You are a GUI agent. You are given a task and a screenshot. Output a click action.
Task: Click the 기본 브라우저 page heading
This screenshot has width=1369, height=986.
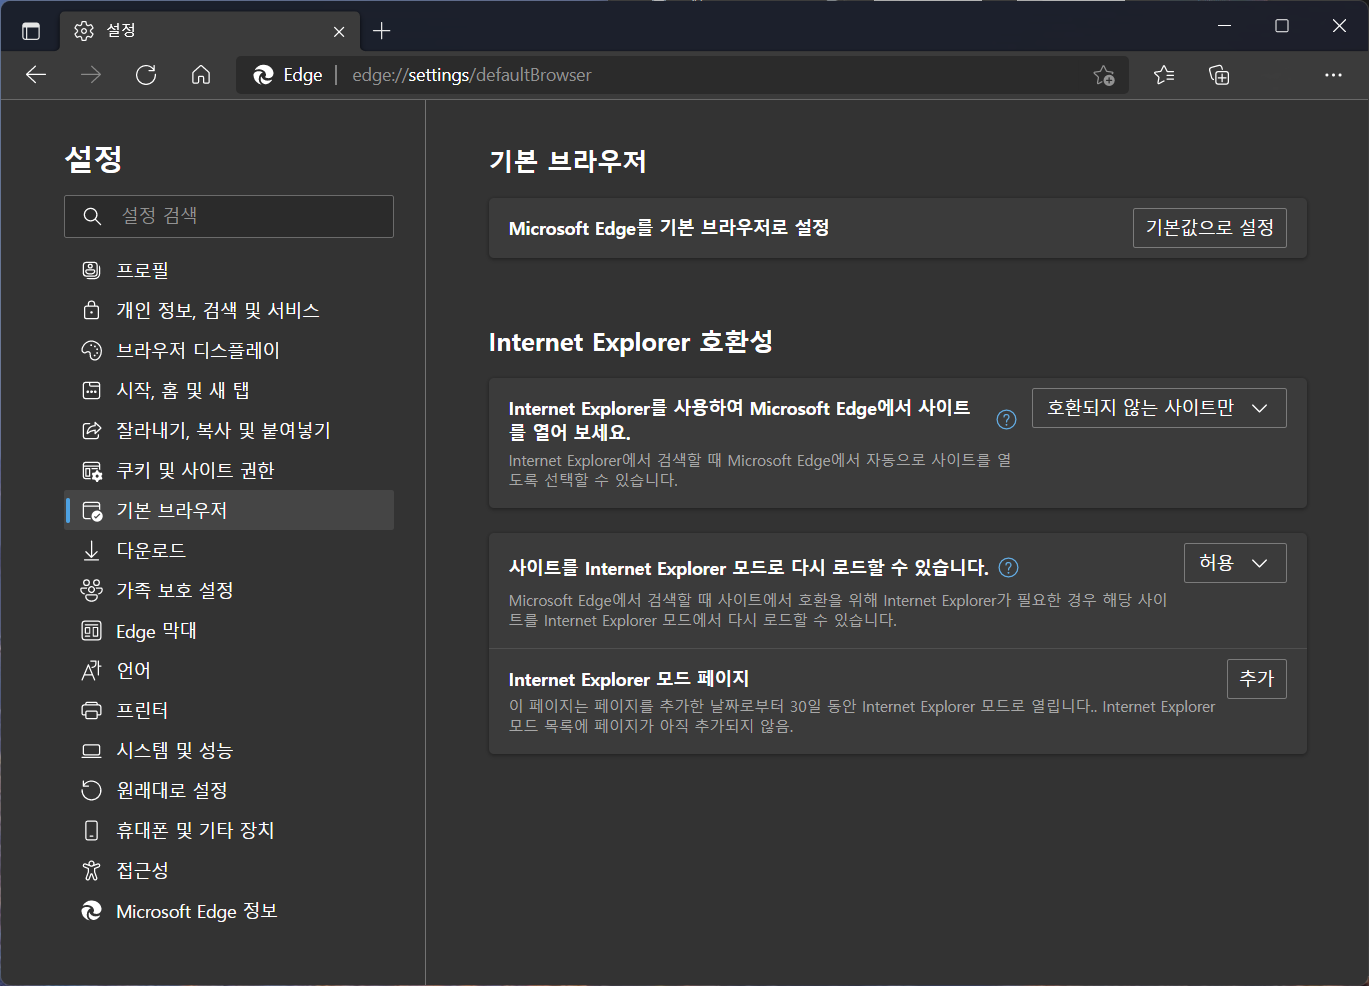[x=568, y=161]
